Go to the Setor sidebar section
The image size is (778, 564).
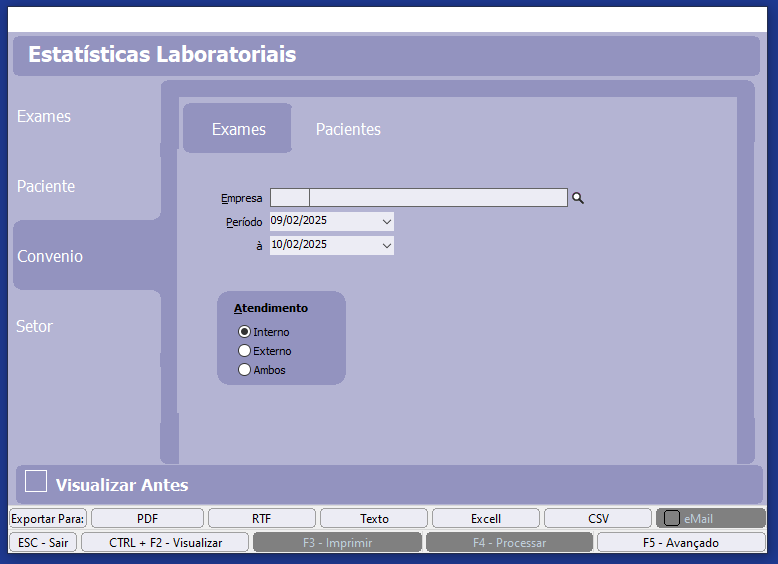coord(34,326)
